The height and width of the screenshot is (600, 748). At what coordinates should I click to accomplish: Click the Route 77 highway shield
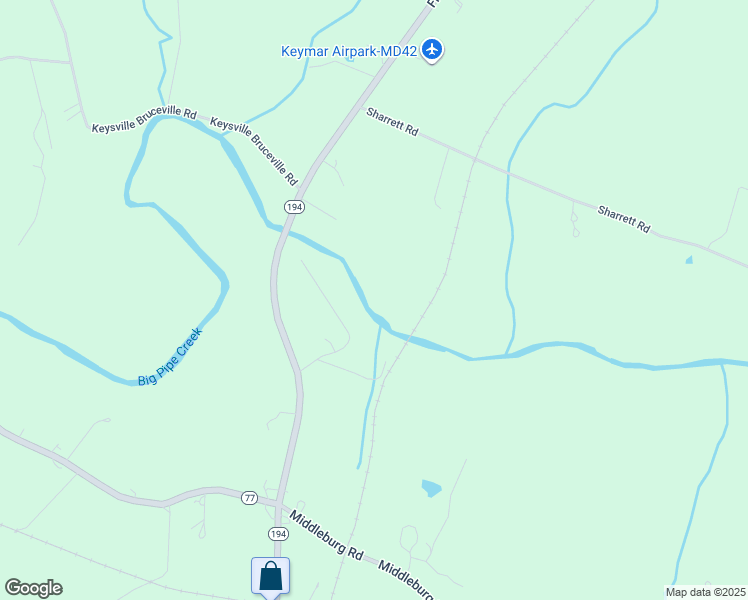tap(249, 498)
